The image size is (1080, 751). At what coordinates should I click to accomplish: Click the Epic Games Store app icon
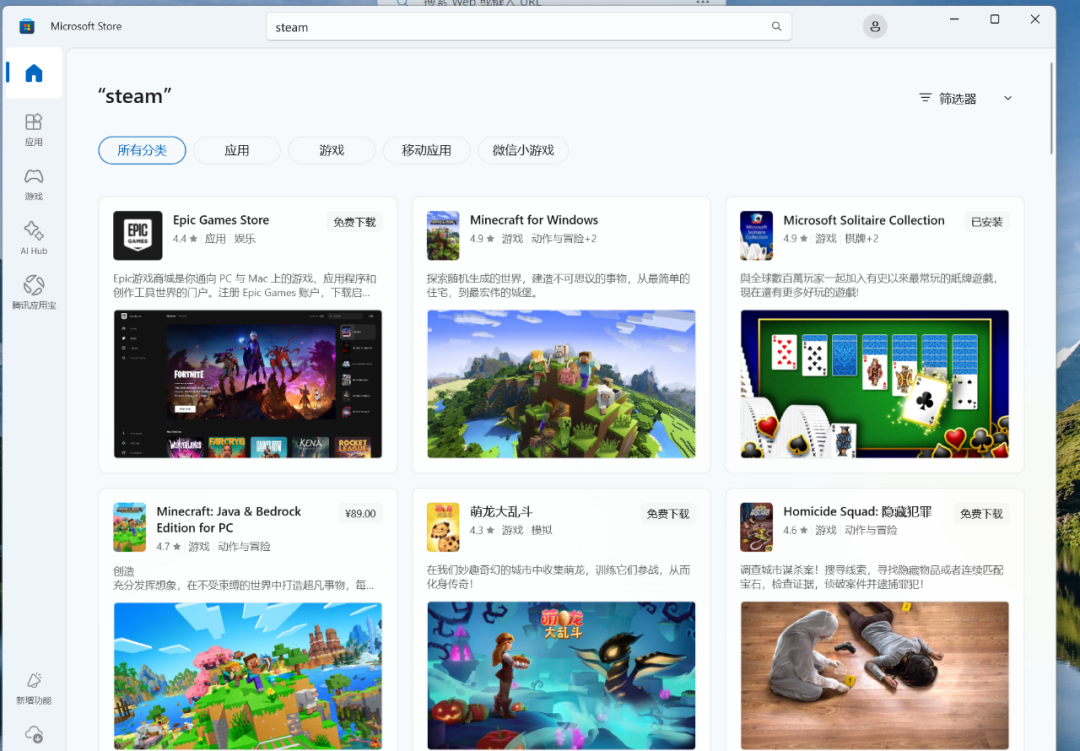click(x=138, y=236)
